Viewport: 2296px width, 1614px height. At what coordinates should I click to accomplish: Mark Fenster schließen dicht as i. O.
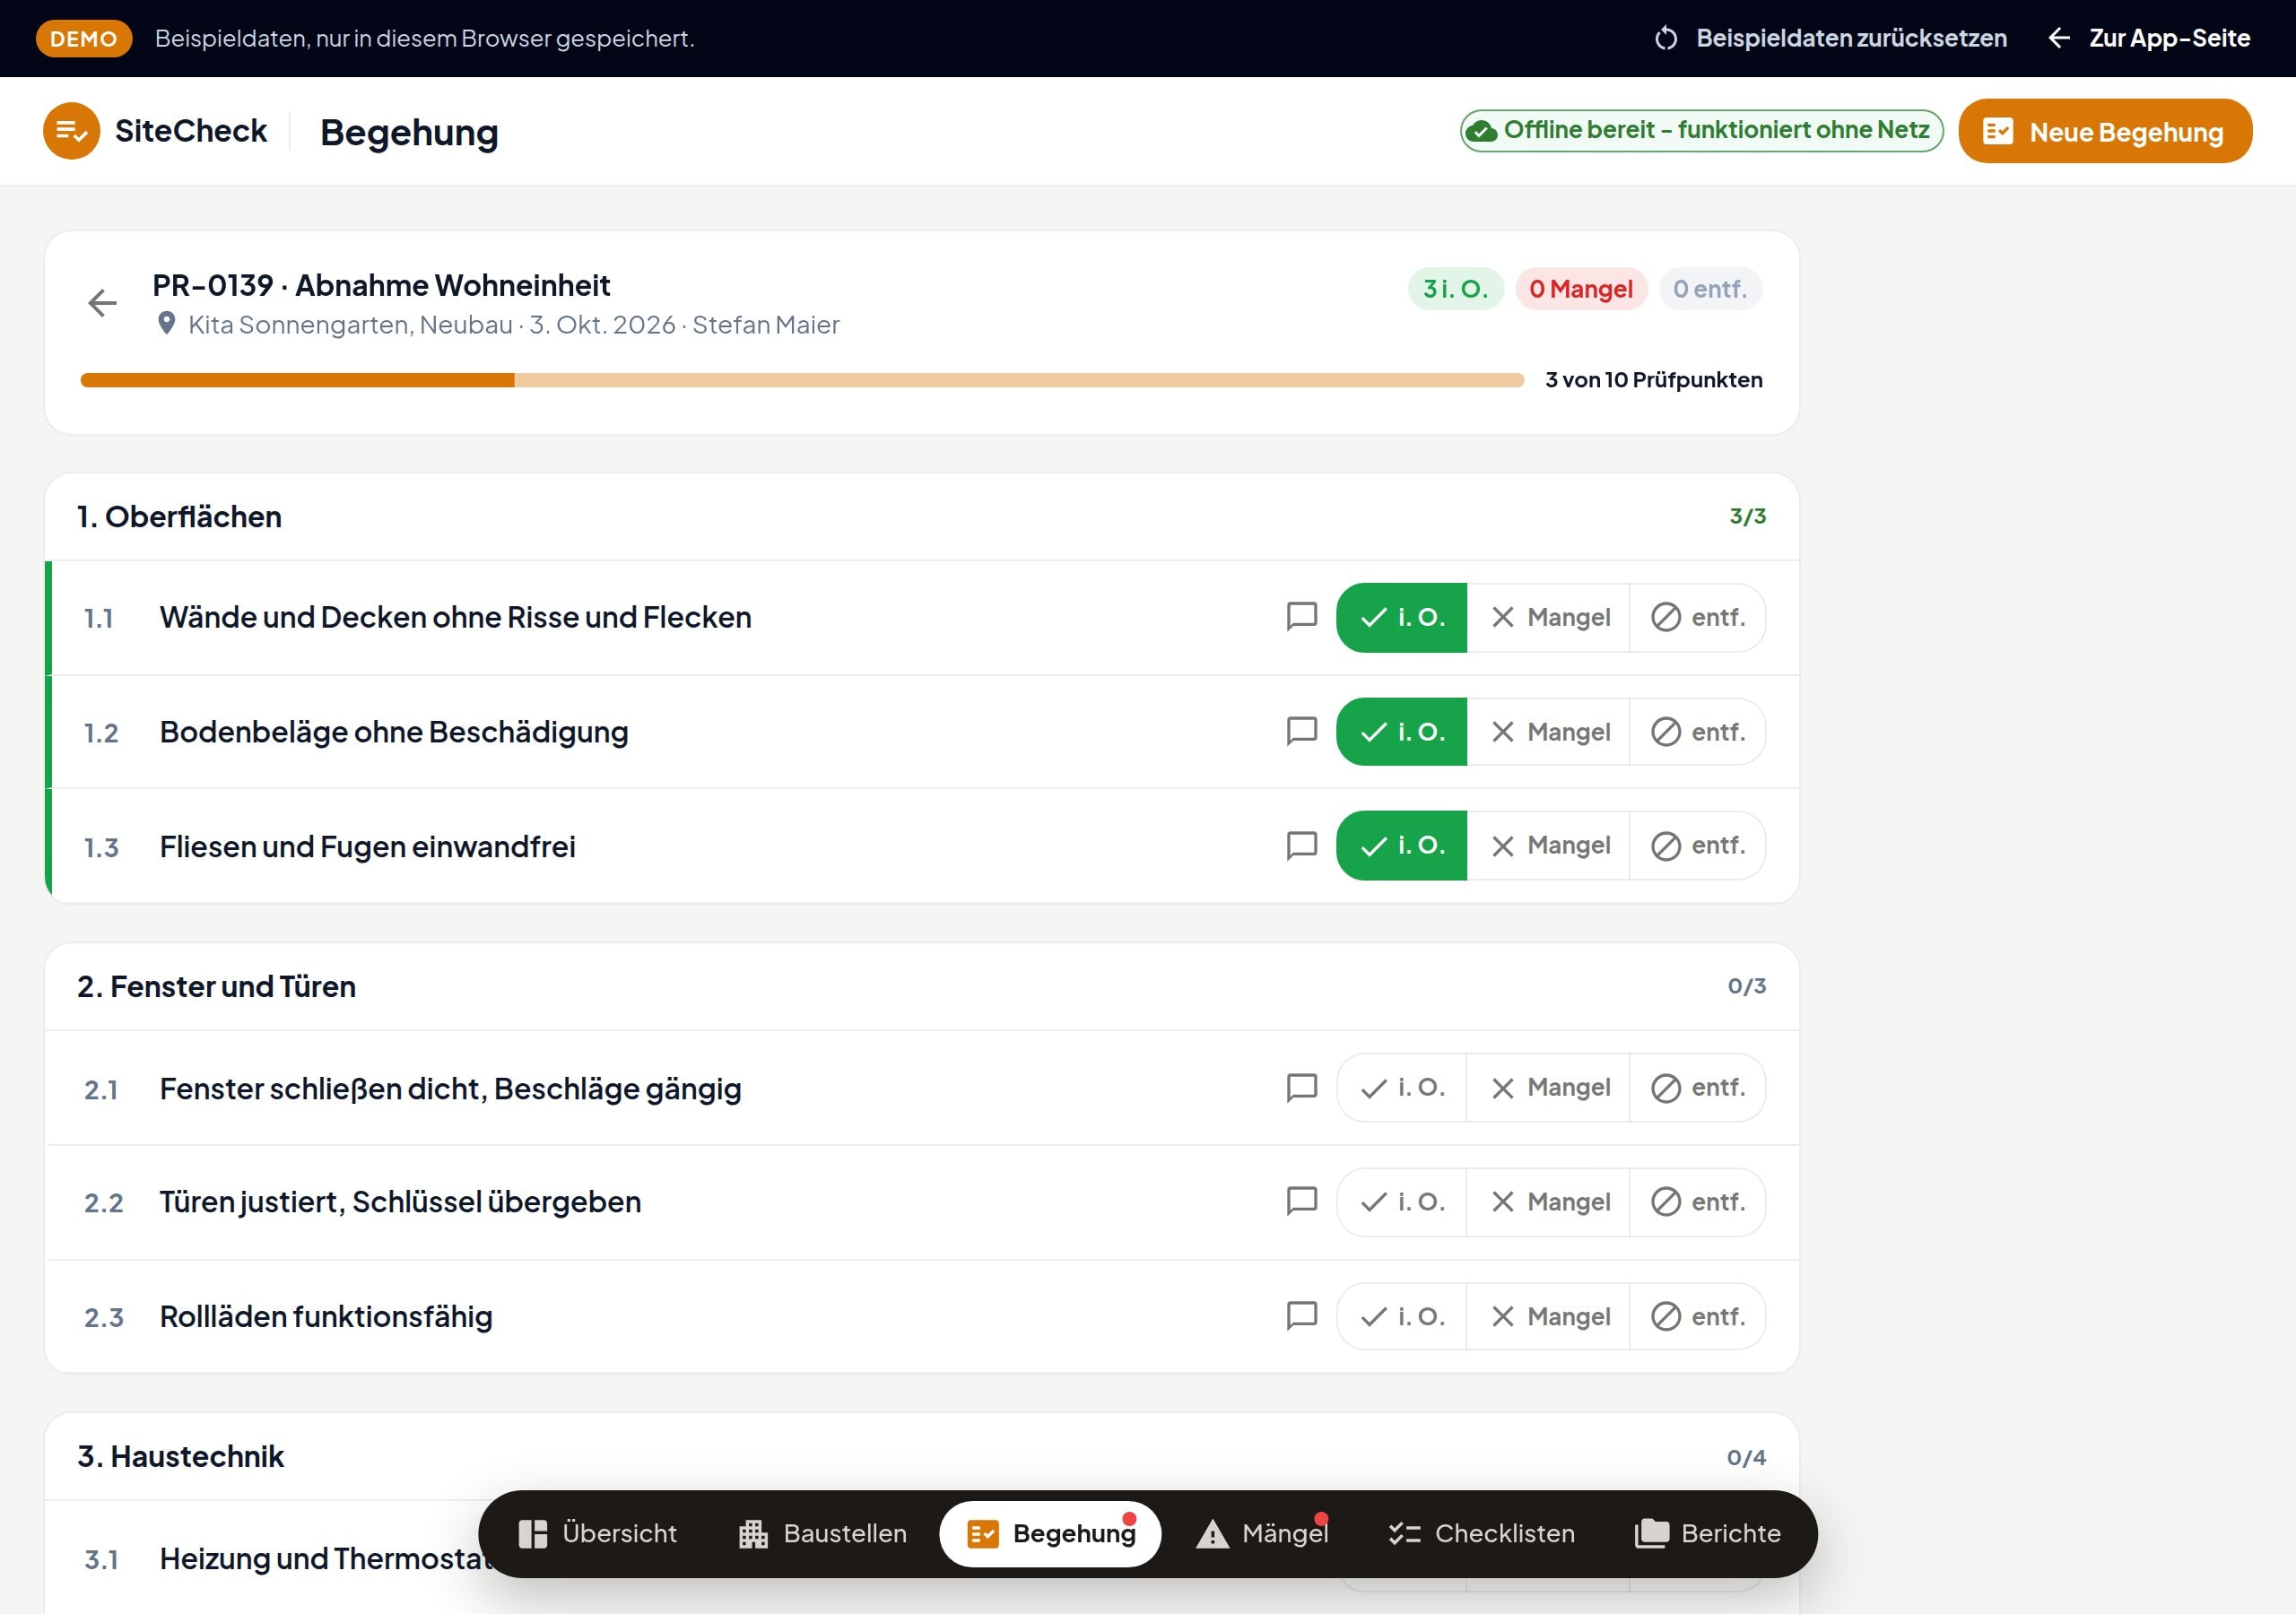1401,1087
